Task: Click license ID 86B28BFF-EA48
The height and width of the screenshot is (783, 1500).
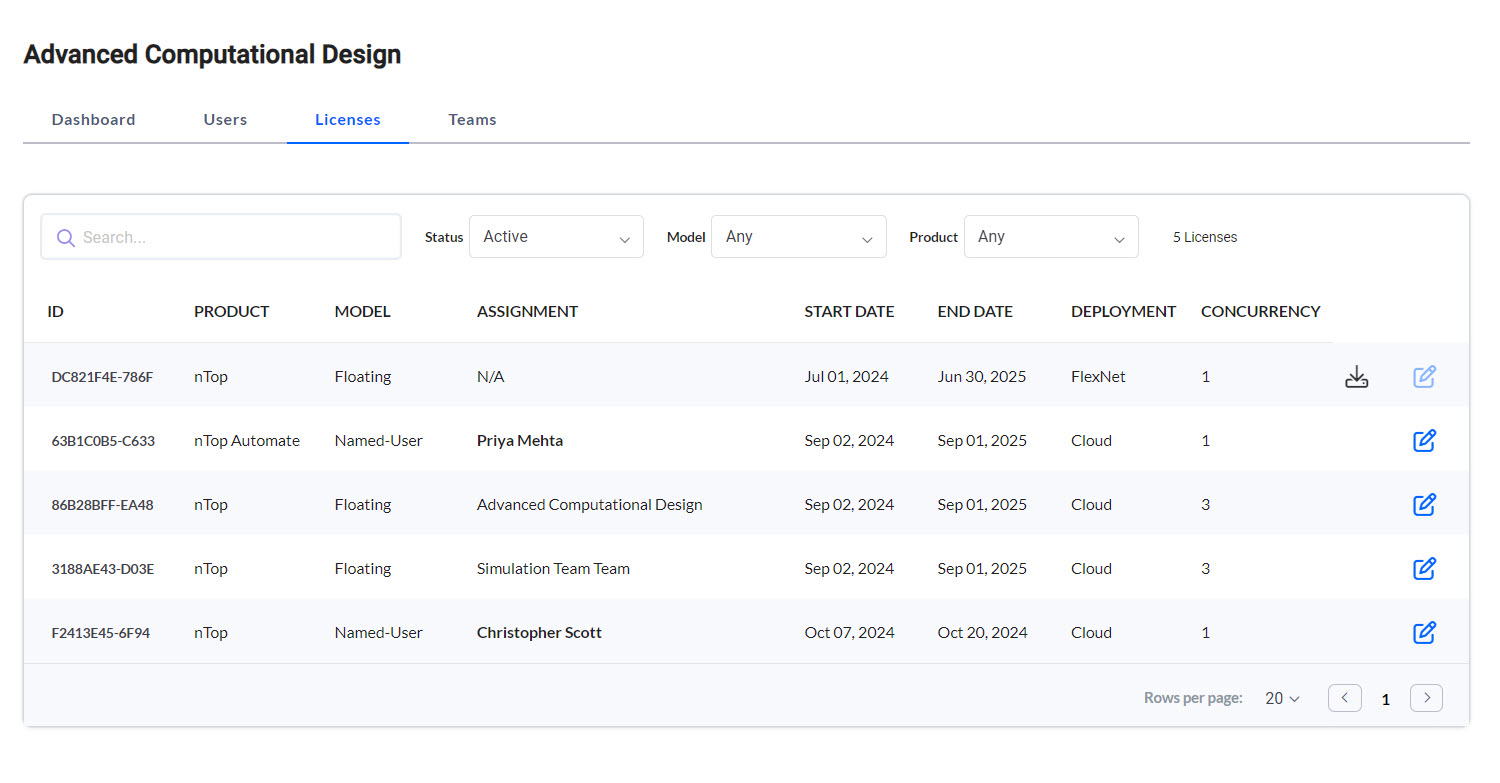Action: (102, 505)
